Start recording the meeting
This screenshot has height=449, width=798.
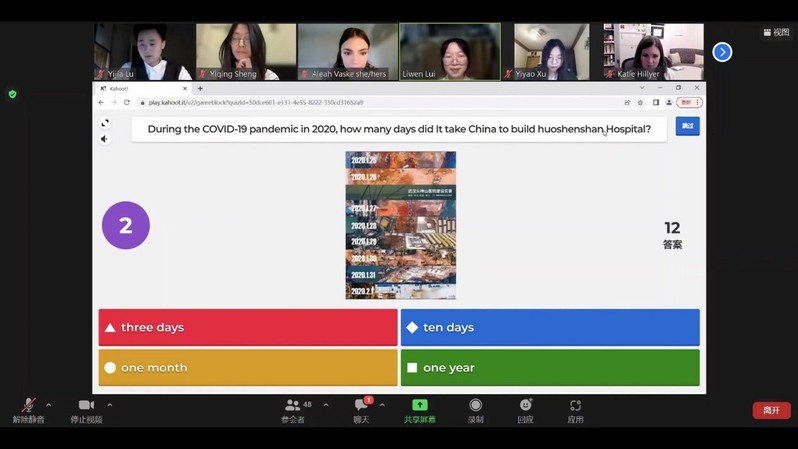pyautogui.click(x=475, y=406)
